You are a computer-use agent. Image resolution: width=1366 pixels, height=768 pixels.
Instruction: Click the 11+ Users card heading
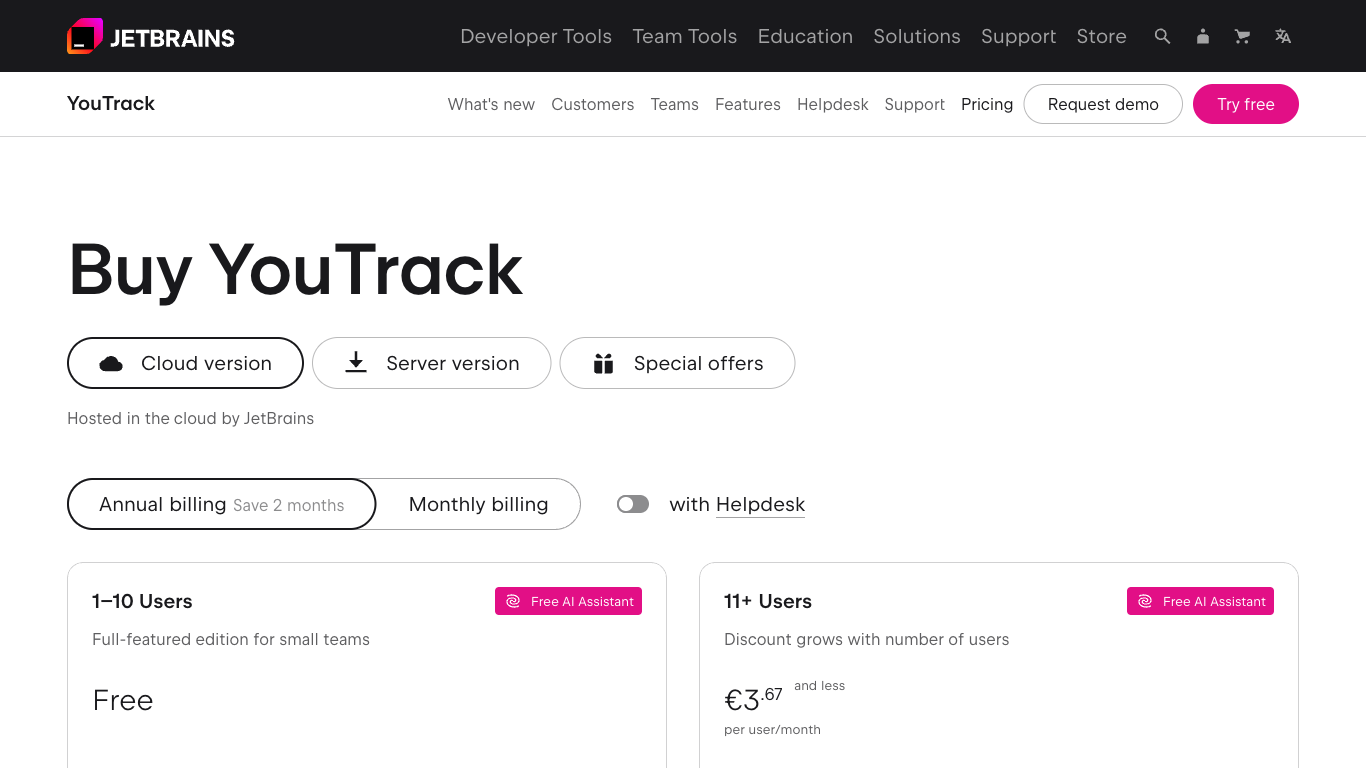tap(768, 601)
